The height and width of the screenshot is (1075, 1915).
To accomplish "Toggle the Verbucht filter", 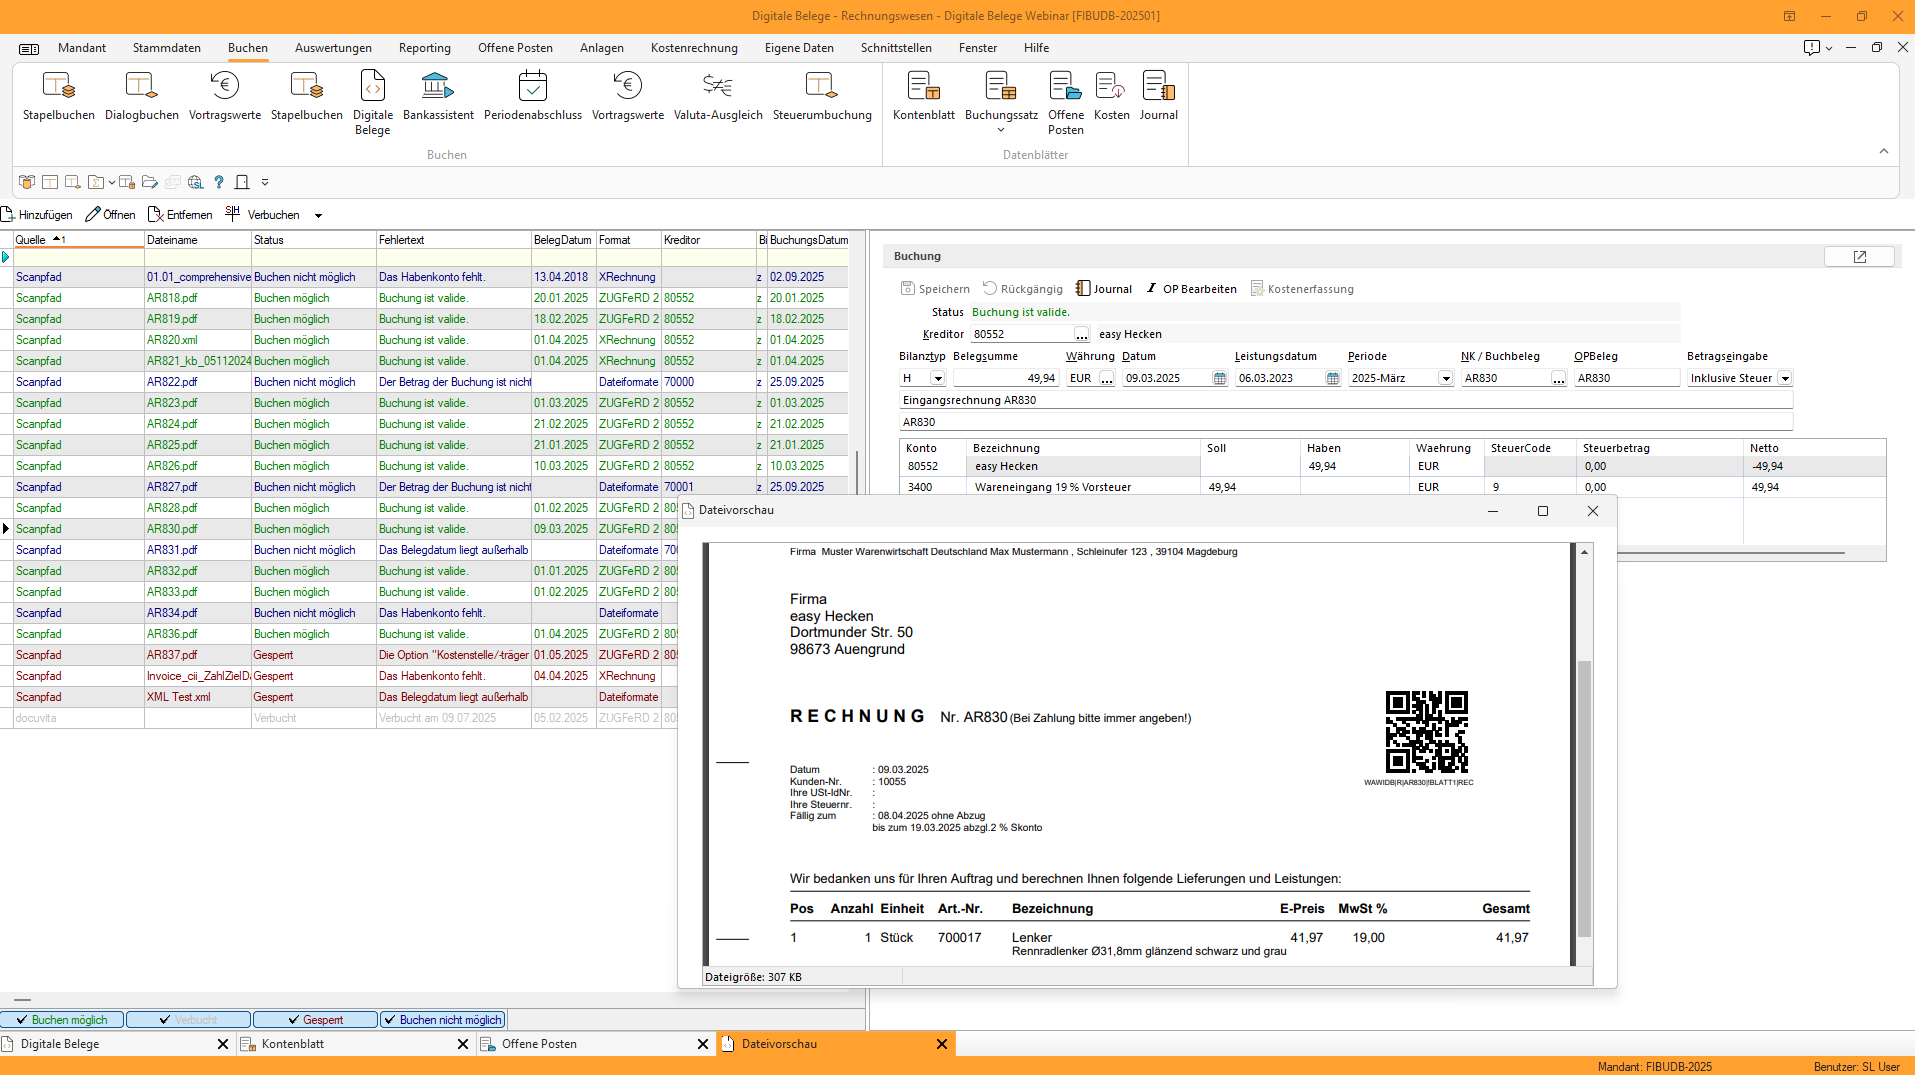I will click(x=188, y=1019).
